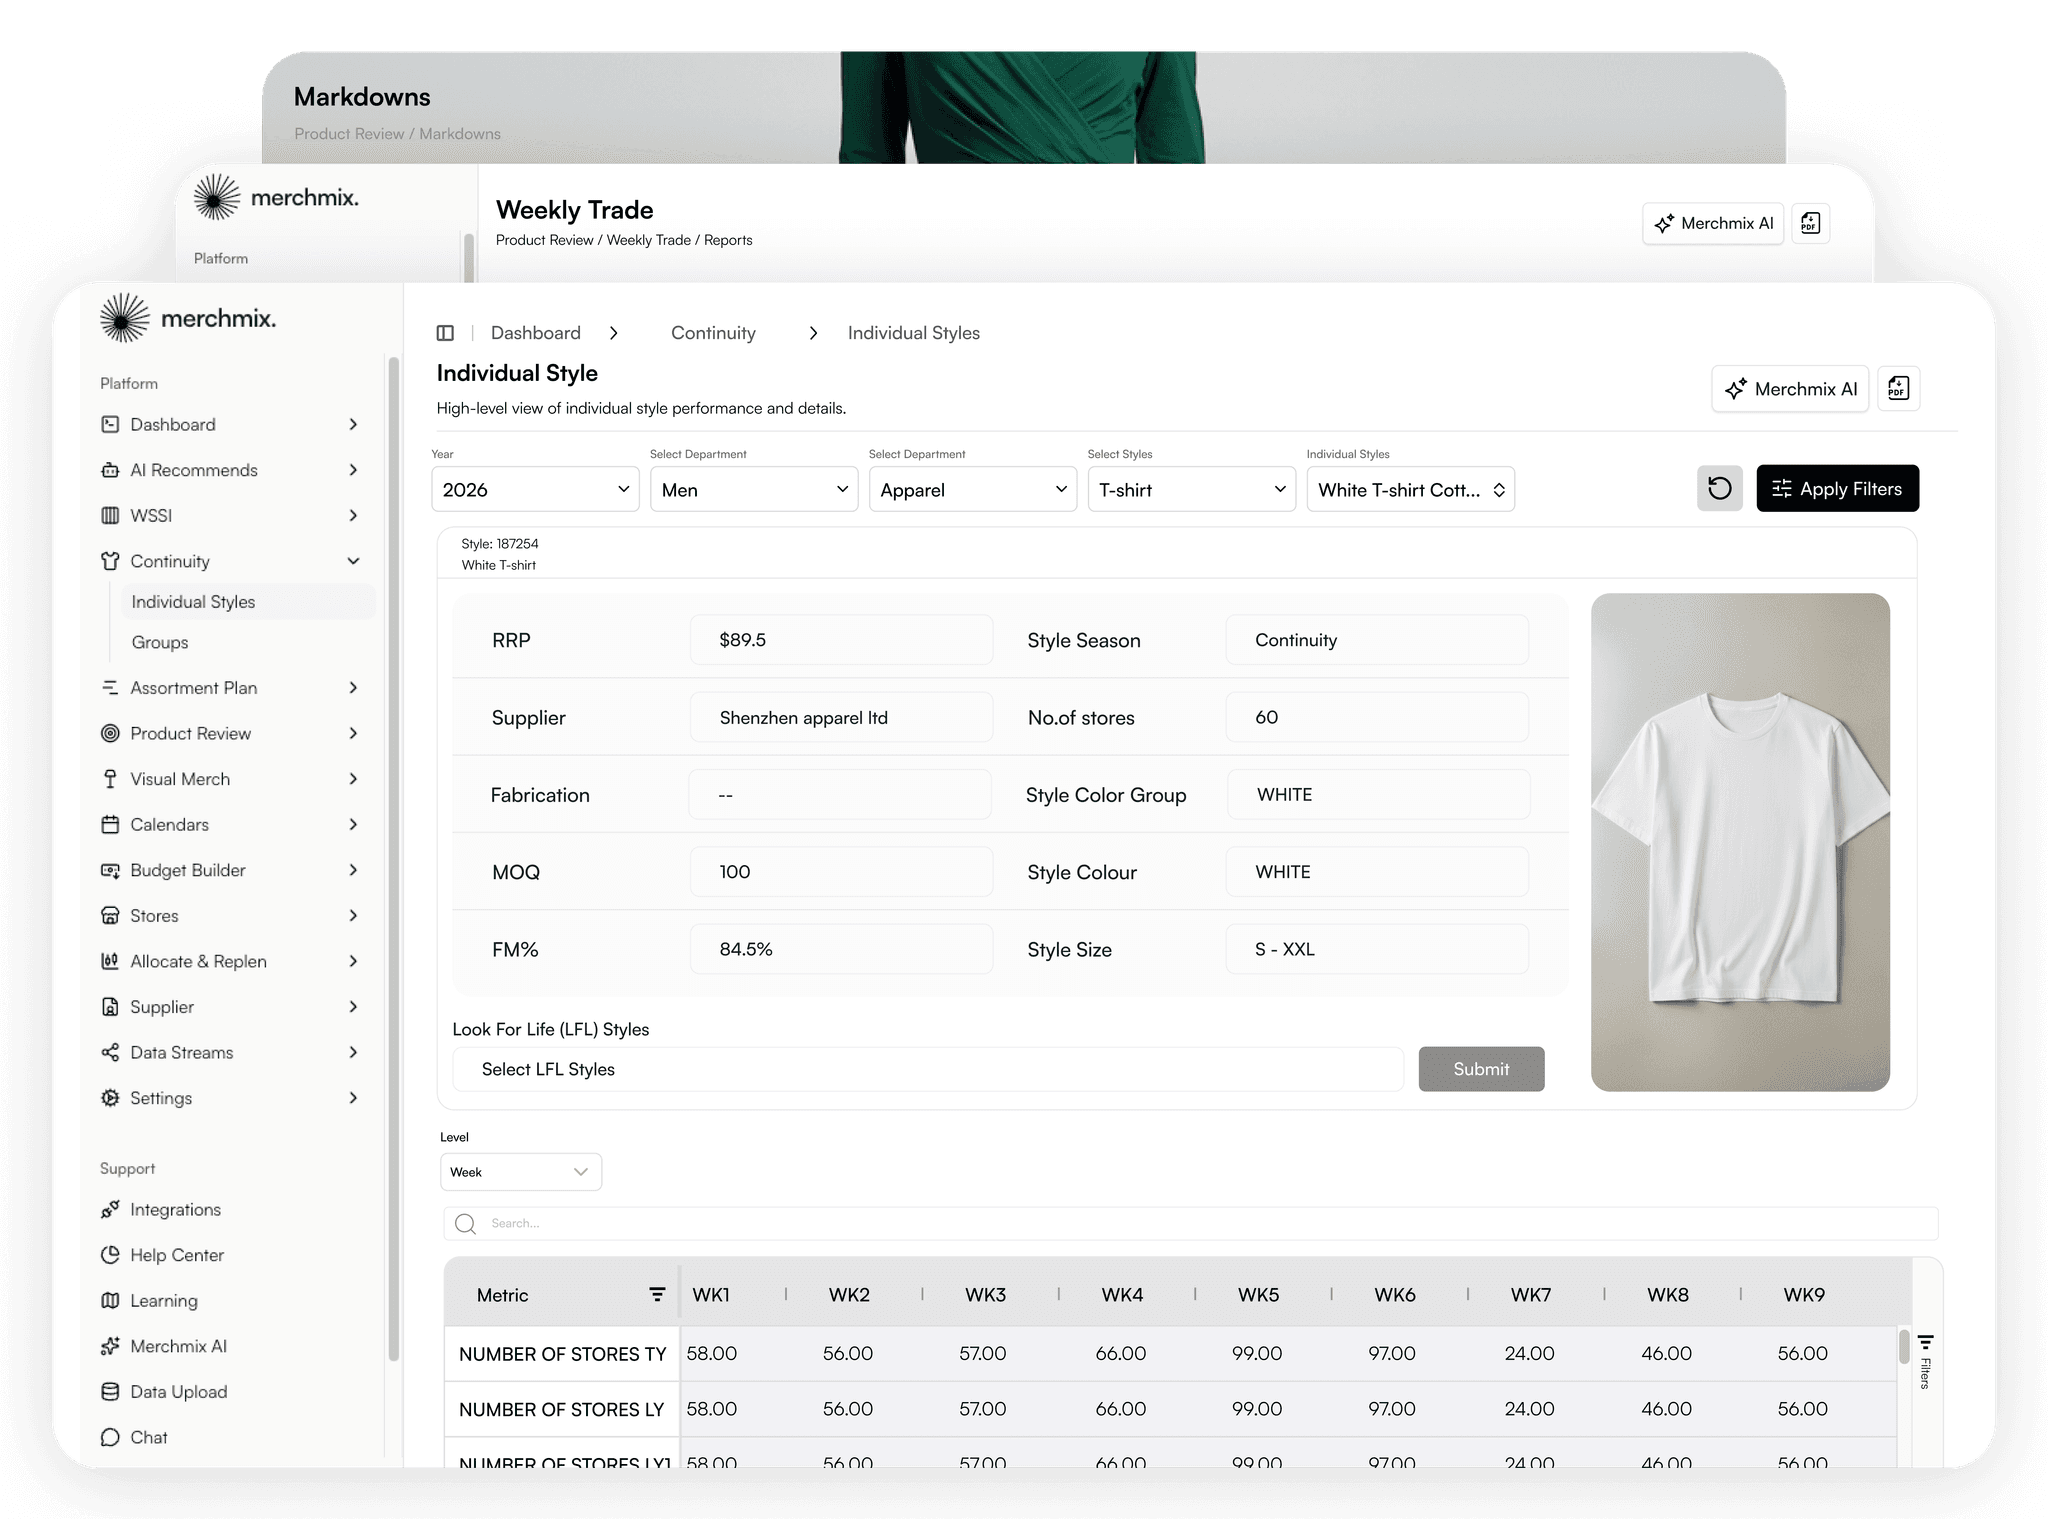This screenshot has height=1519, width=2048.
Task: Click the search magnifier icon
Action: pyautogui.click(x=465, y=1223)
